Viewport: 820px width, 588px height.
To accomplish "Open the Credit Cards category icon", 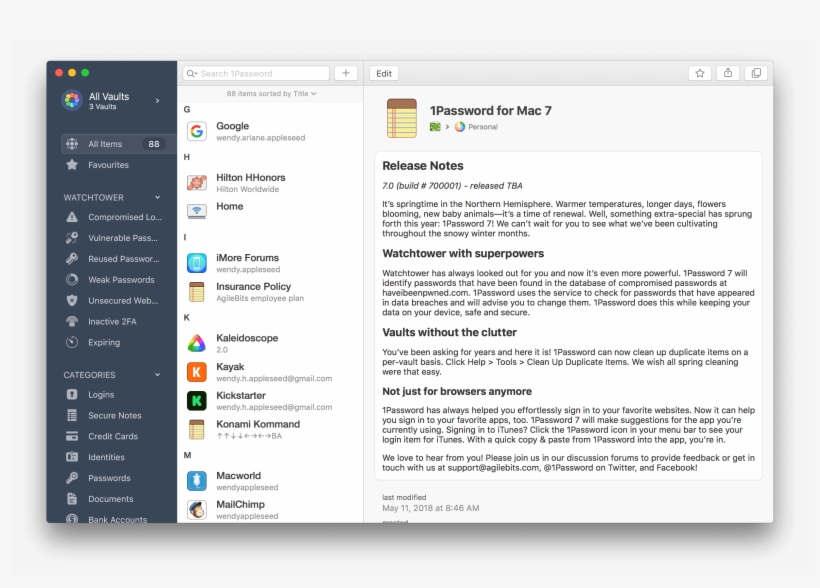I will [x=72, y=436].
